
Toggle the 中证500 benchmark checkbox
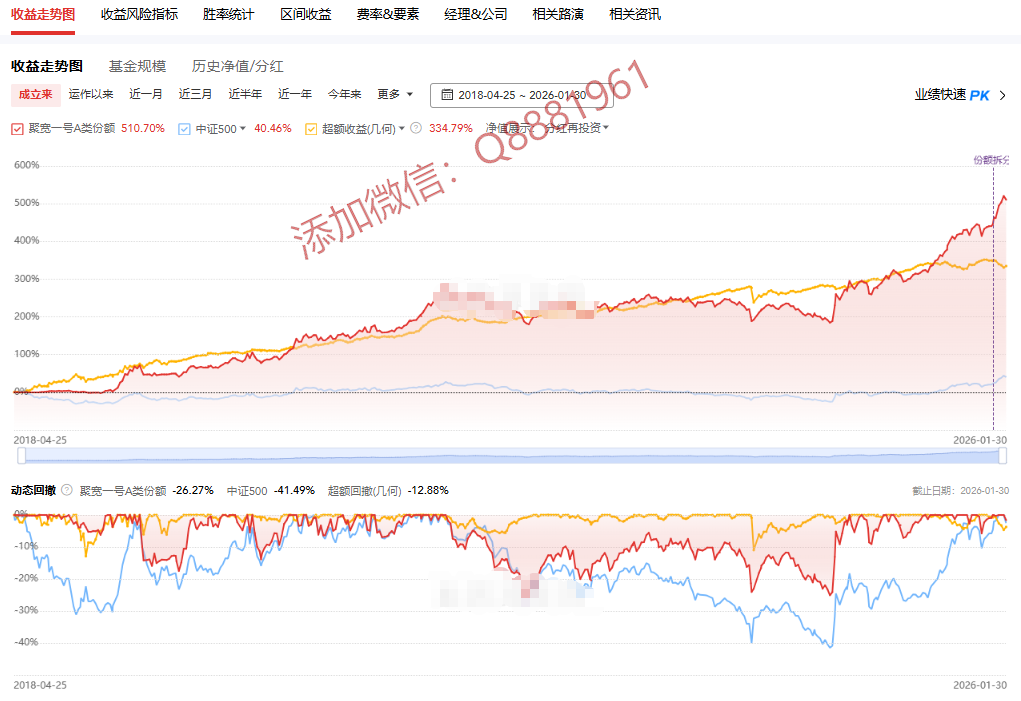[184, 128]
